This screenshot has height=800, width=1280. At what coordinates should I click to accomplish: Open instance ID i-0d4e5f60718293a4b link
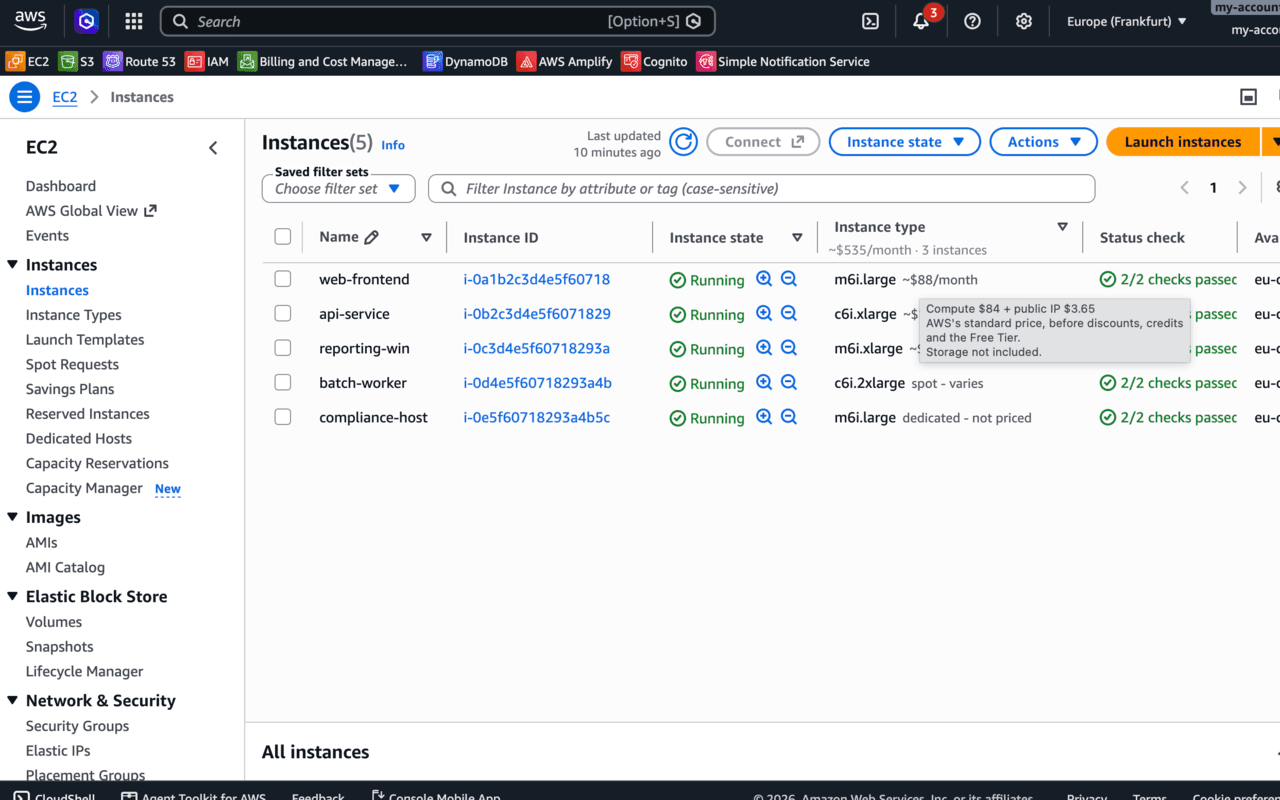click(x=538, y=383)
